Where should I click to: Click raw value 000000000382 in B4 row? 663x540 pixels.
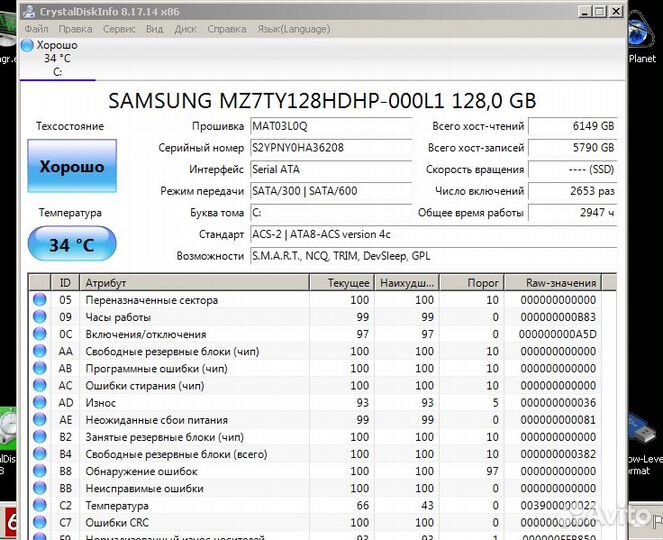click(x=558, y=454)
